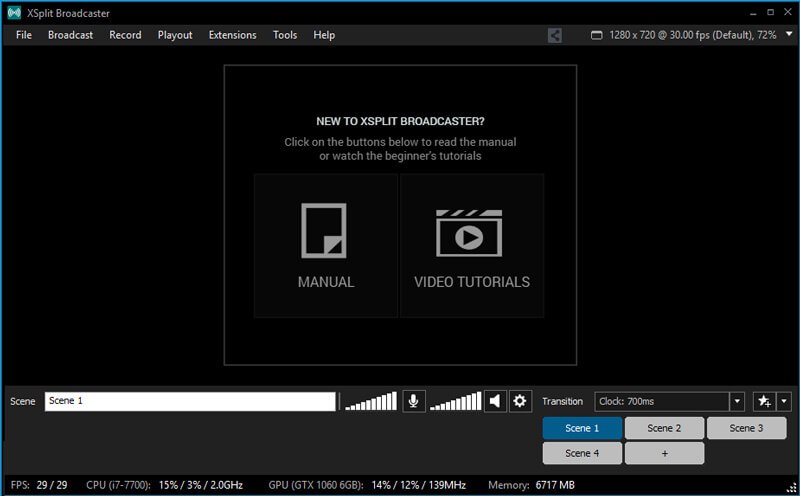Adjust the microphone volume level bars
Viewport: 800px width, 496px height.
(370, 401)
